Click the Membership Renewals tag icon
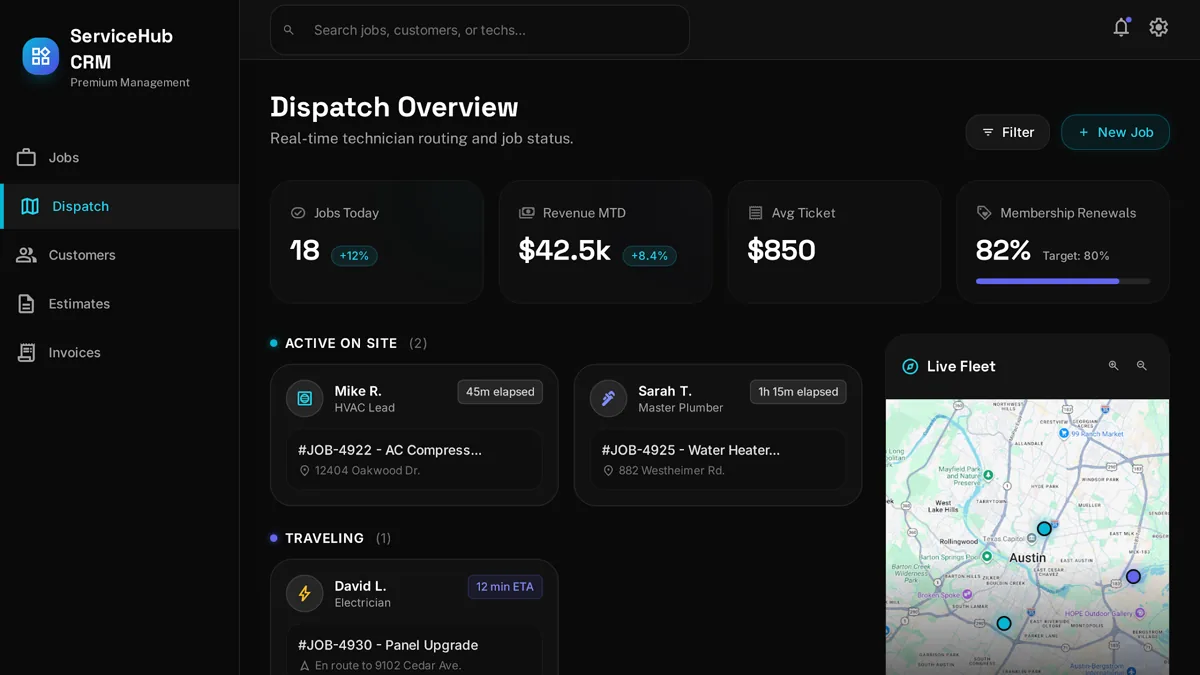 (984, 213)
